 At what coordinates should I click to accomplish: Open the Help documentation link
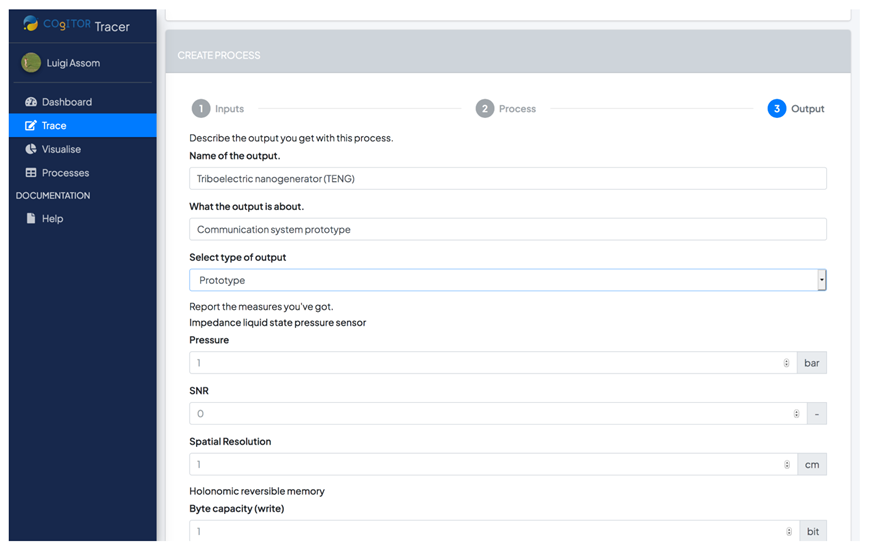(83, 219)
